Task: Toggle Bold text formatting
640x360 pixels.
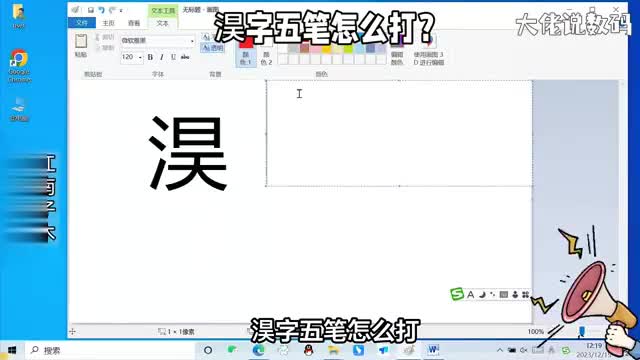Action: coord(150,57)
